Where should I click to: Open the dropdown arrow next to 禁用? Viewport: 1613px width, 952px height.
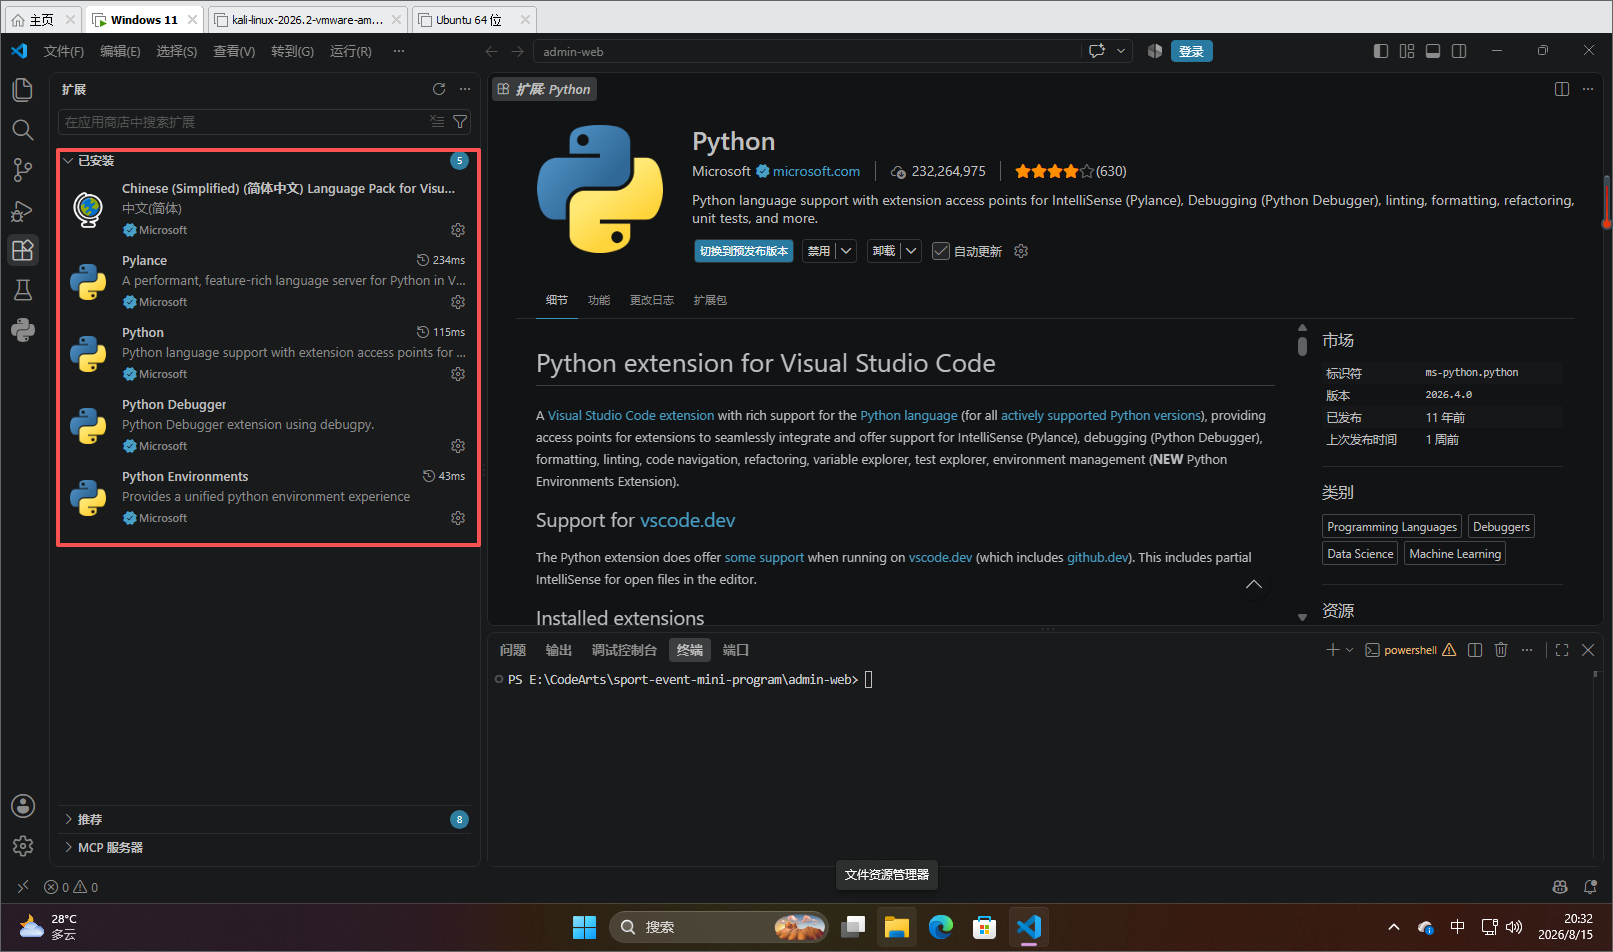click(x=846, y=251)
